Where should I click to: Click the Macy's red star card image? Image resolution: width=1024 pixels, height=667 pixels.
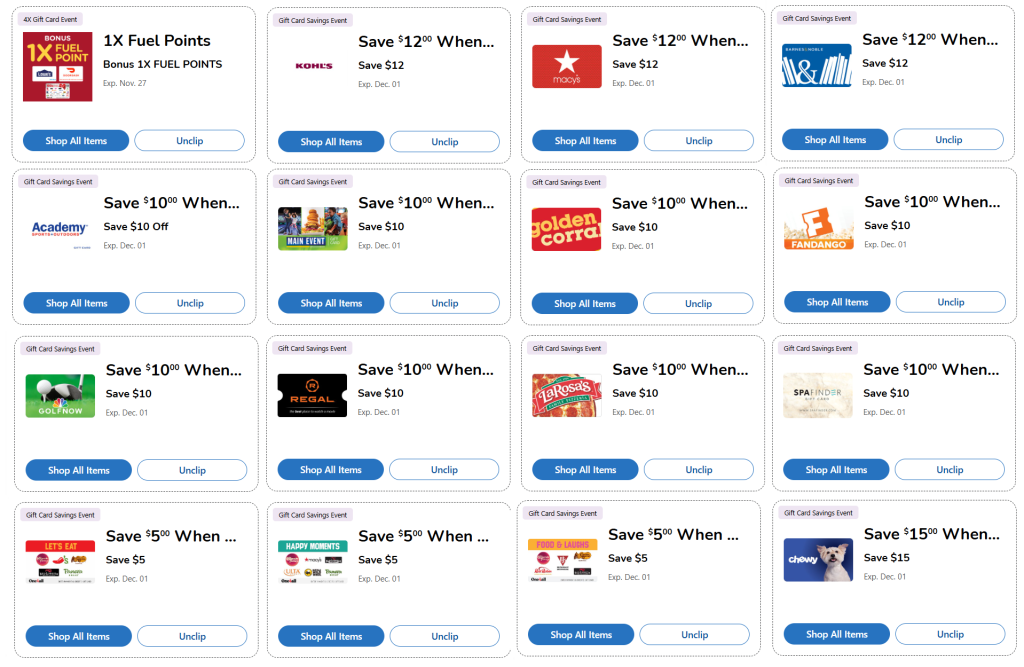coord(567,66)
